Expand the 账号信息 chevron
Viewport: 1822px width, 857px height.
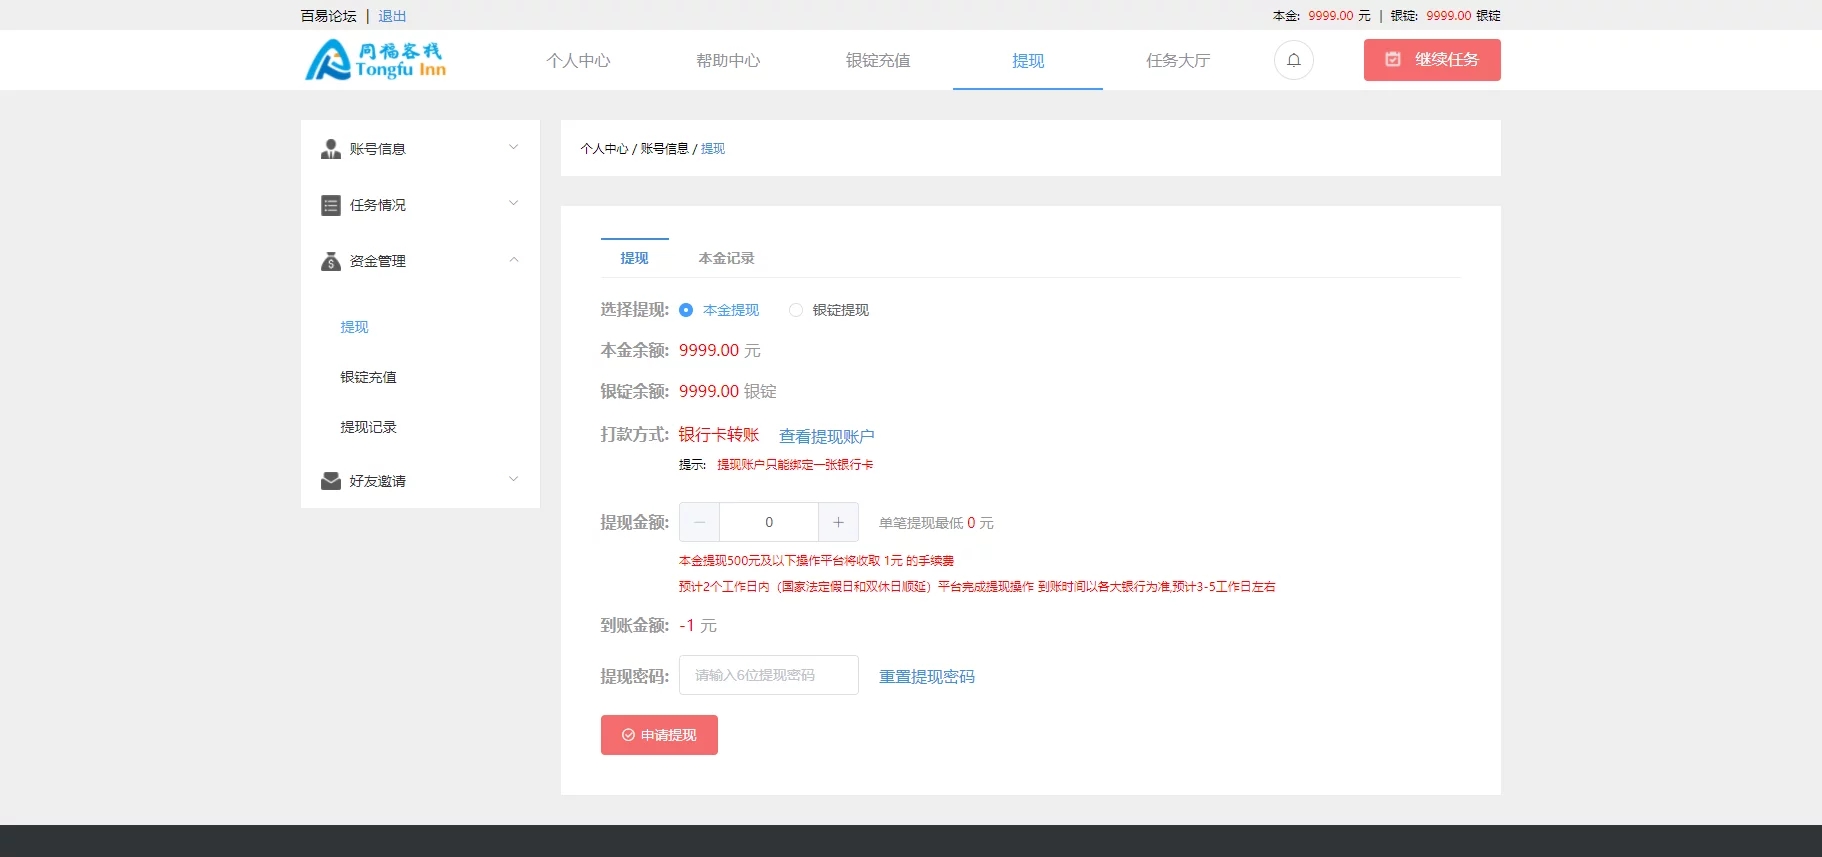coord(514,148)
